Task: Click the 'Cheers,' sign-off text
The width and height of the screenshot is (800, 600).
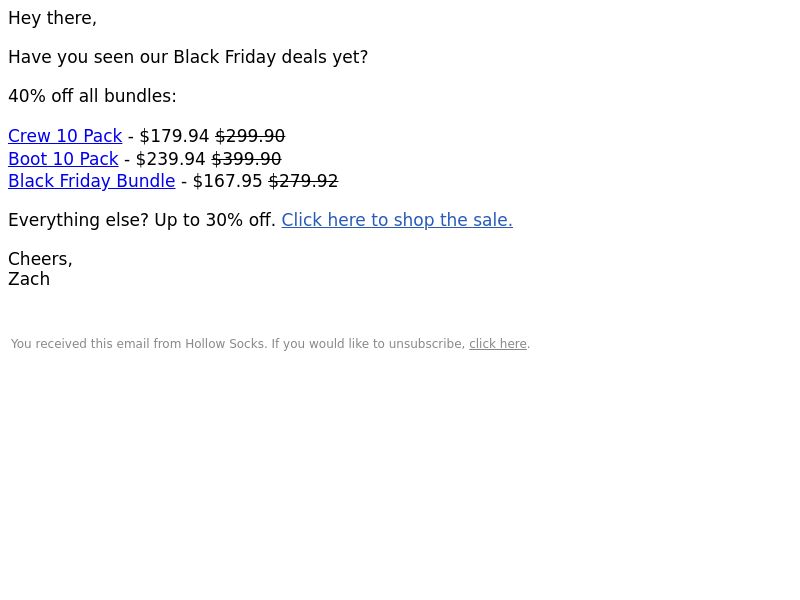Action: point(40,259)
